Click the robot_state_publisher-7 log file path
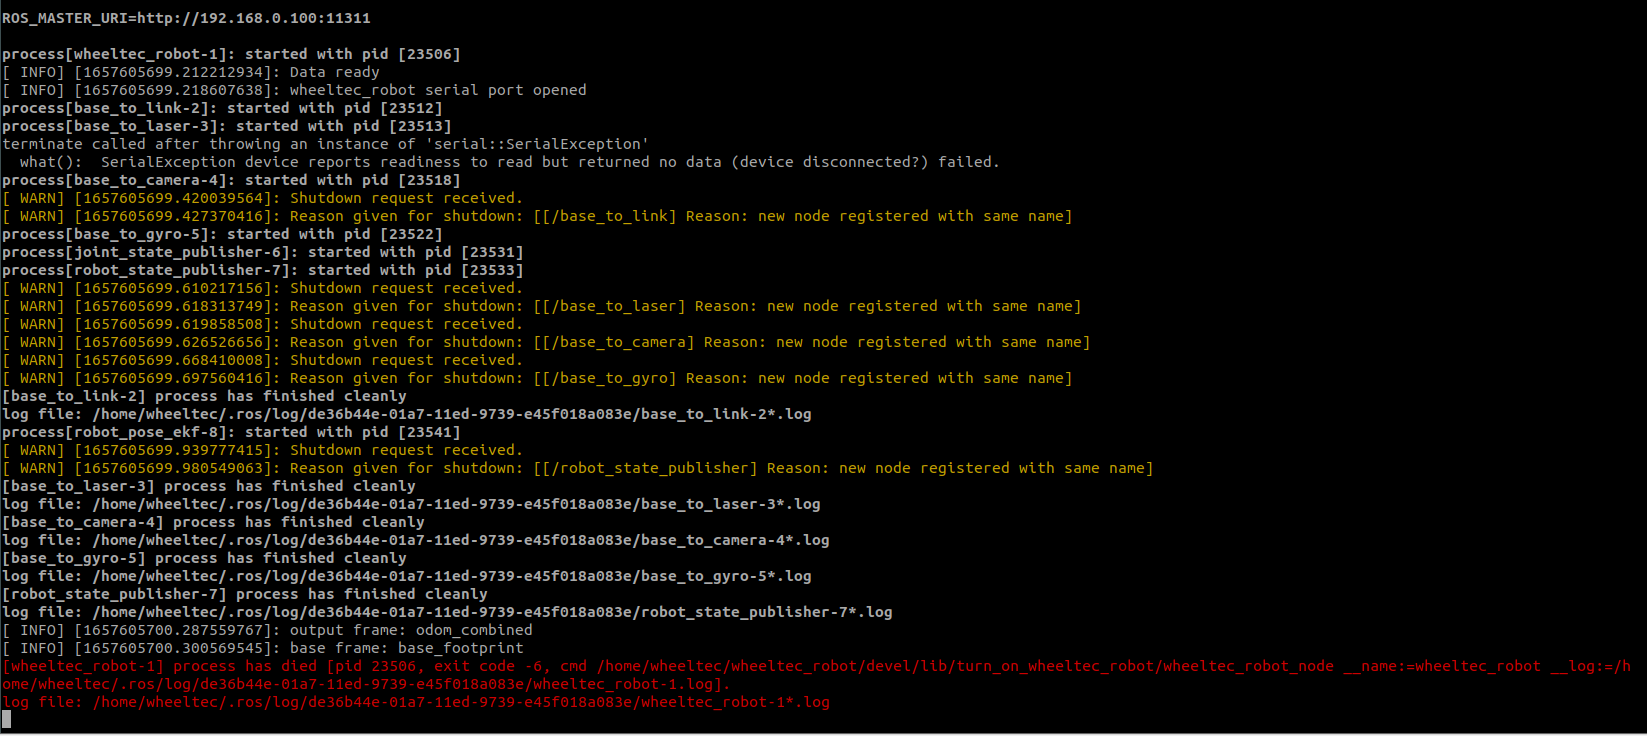1647x736 pixels. [x=492, y=612]
